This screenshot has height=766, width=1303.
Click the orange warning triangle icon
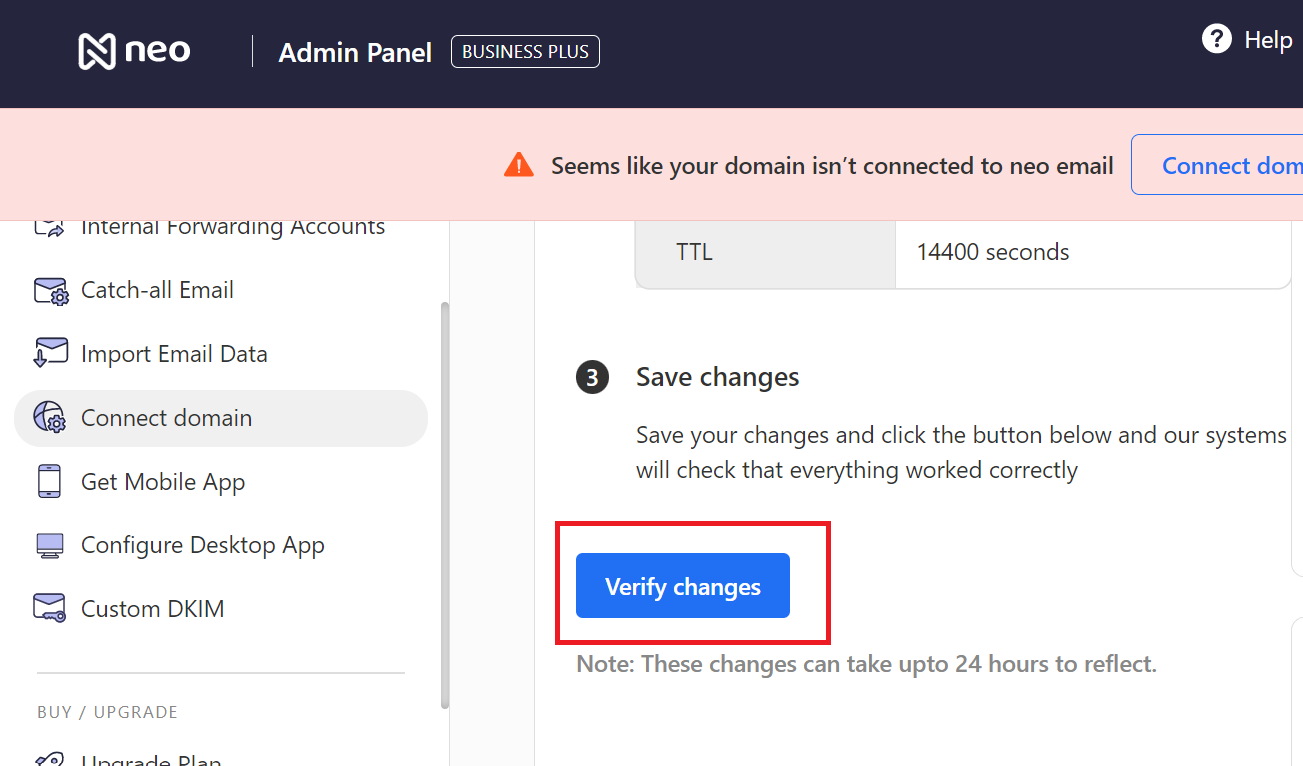519,165
